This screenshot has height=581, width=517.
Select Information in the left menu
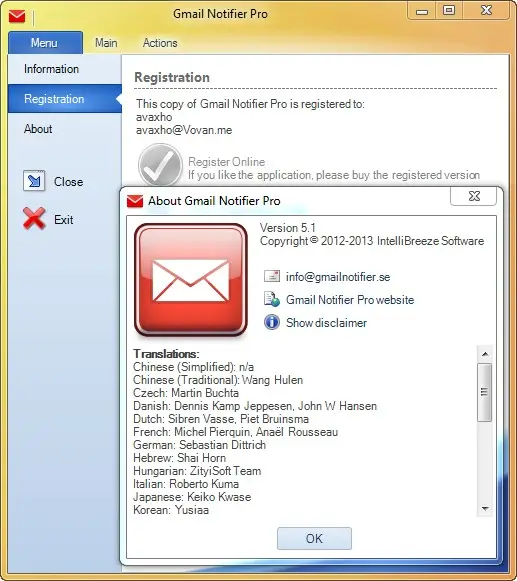point(65,69)
